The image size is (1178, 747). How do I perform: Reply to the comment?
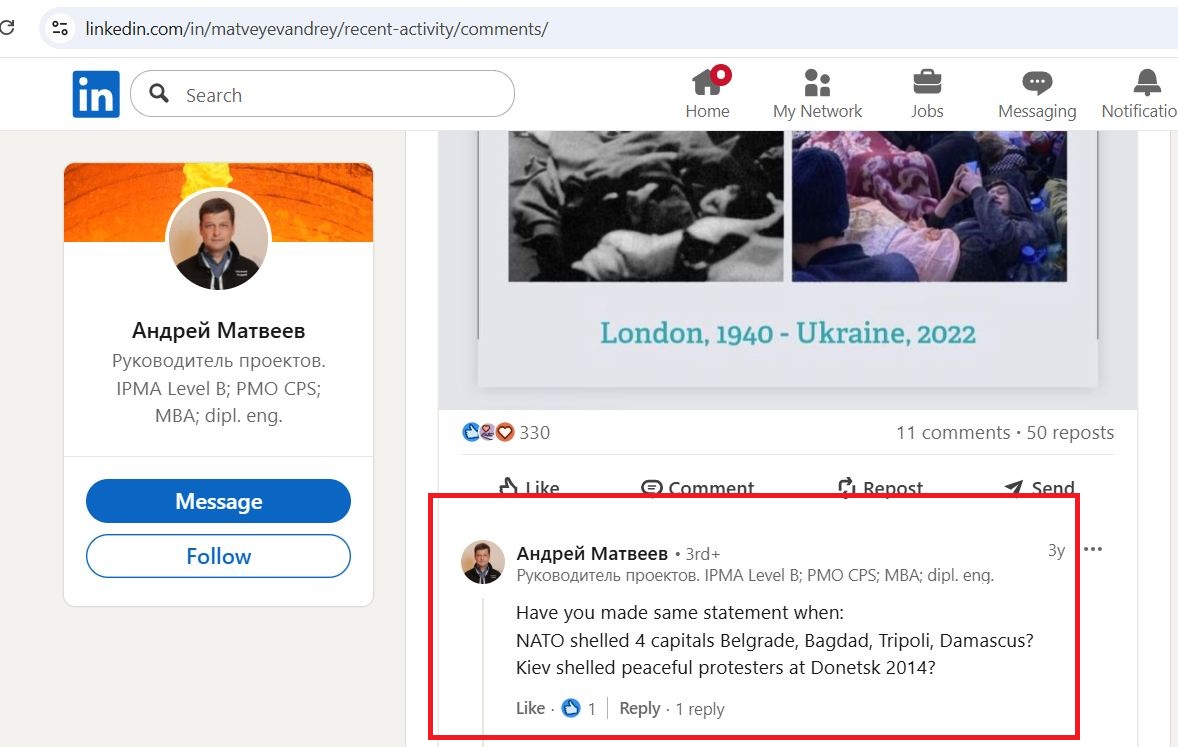pos(639,708)
